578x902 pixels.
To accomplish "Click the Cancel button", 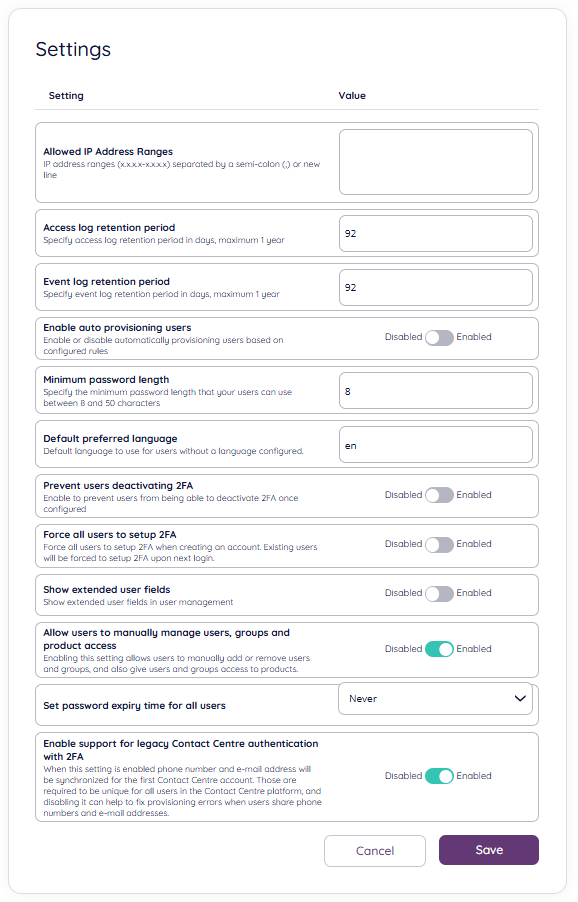I will (x=374, y=850).
